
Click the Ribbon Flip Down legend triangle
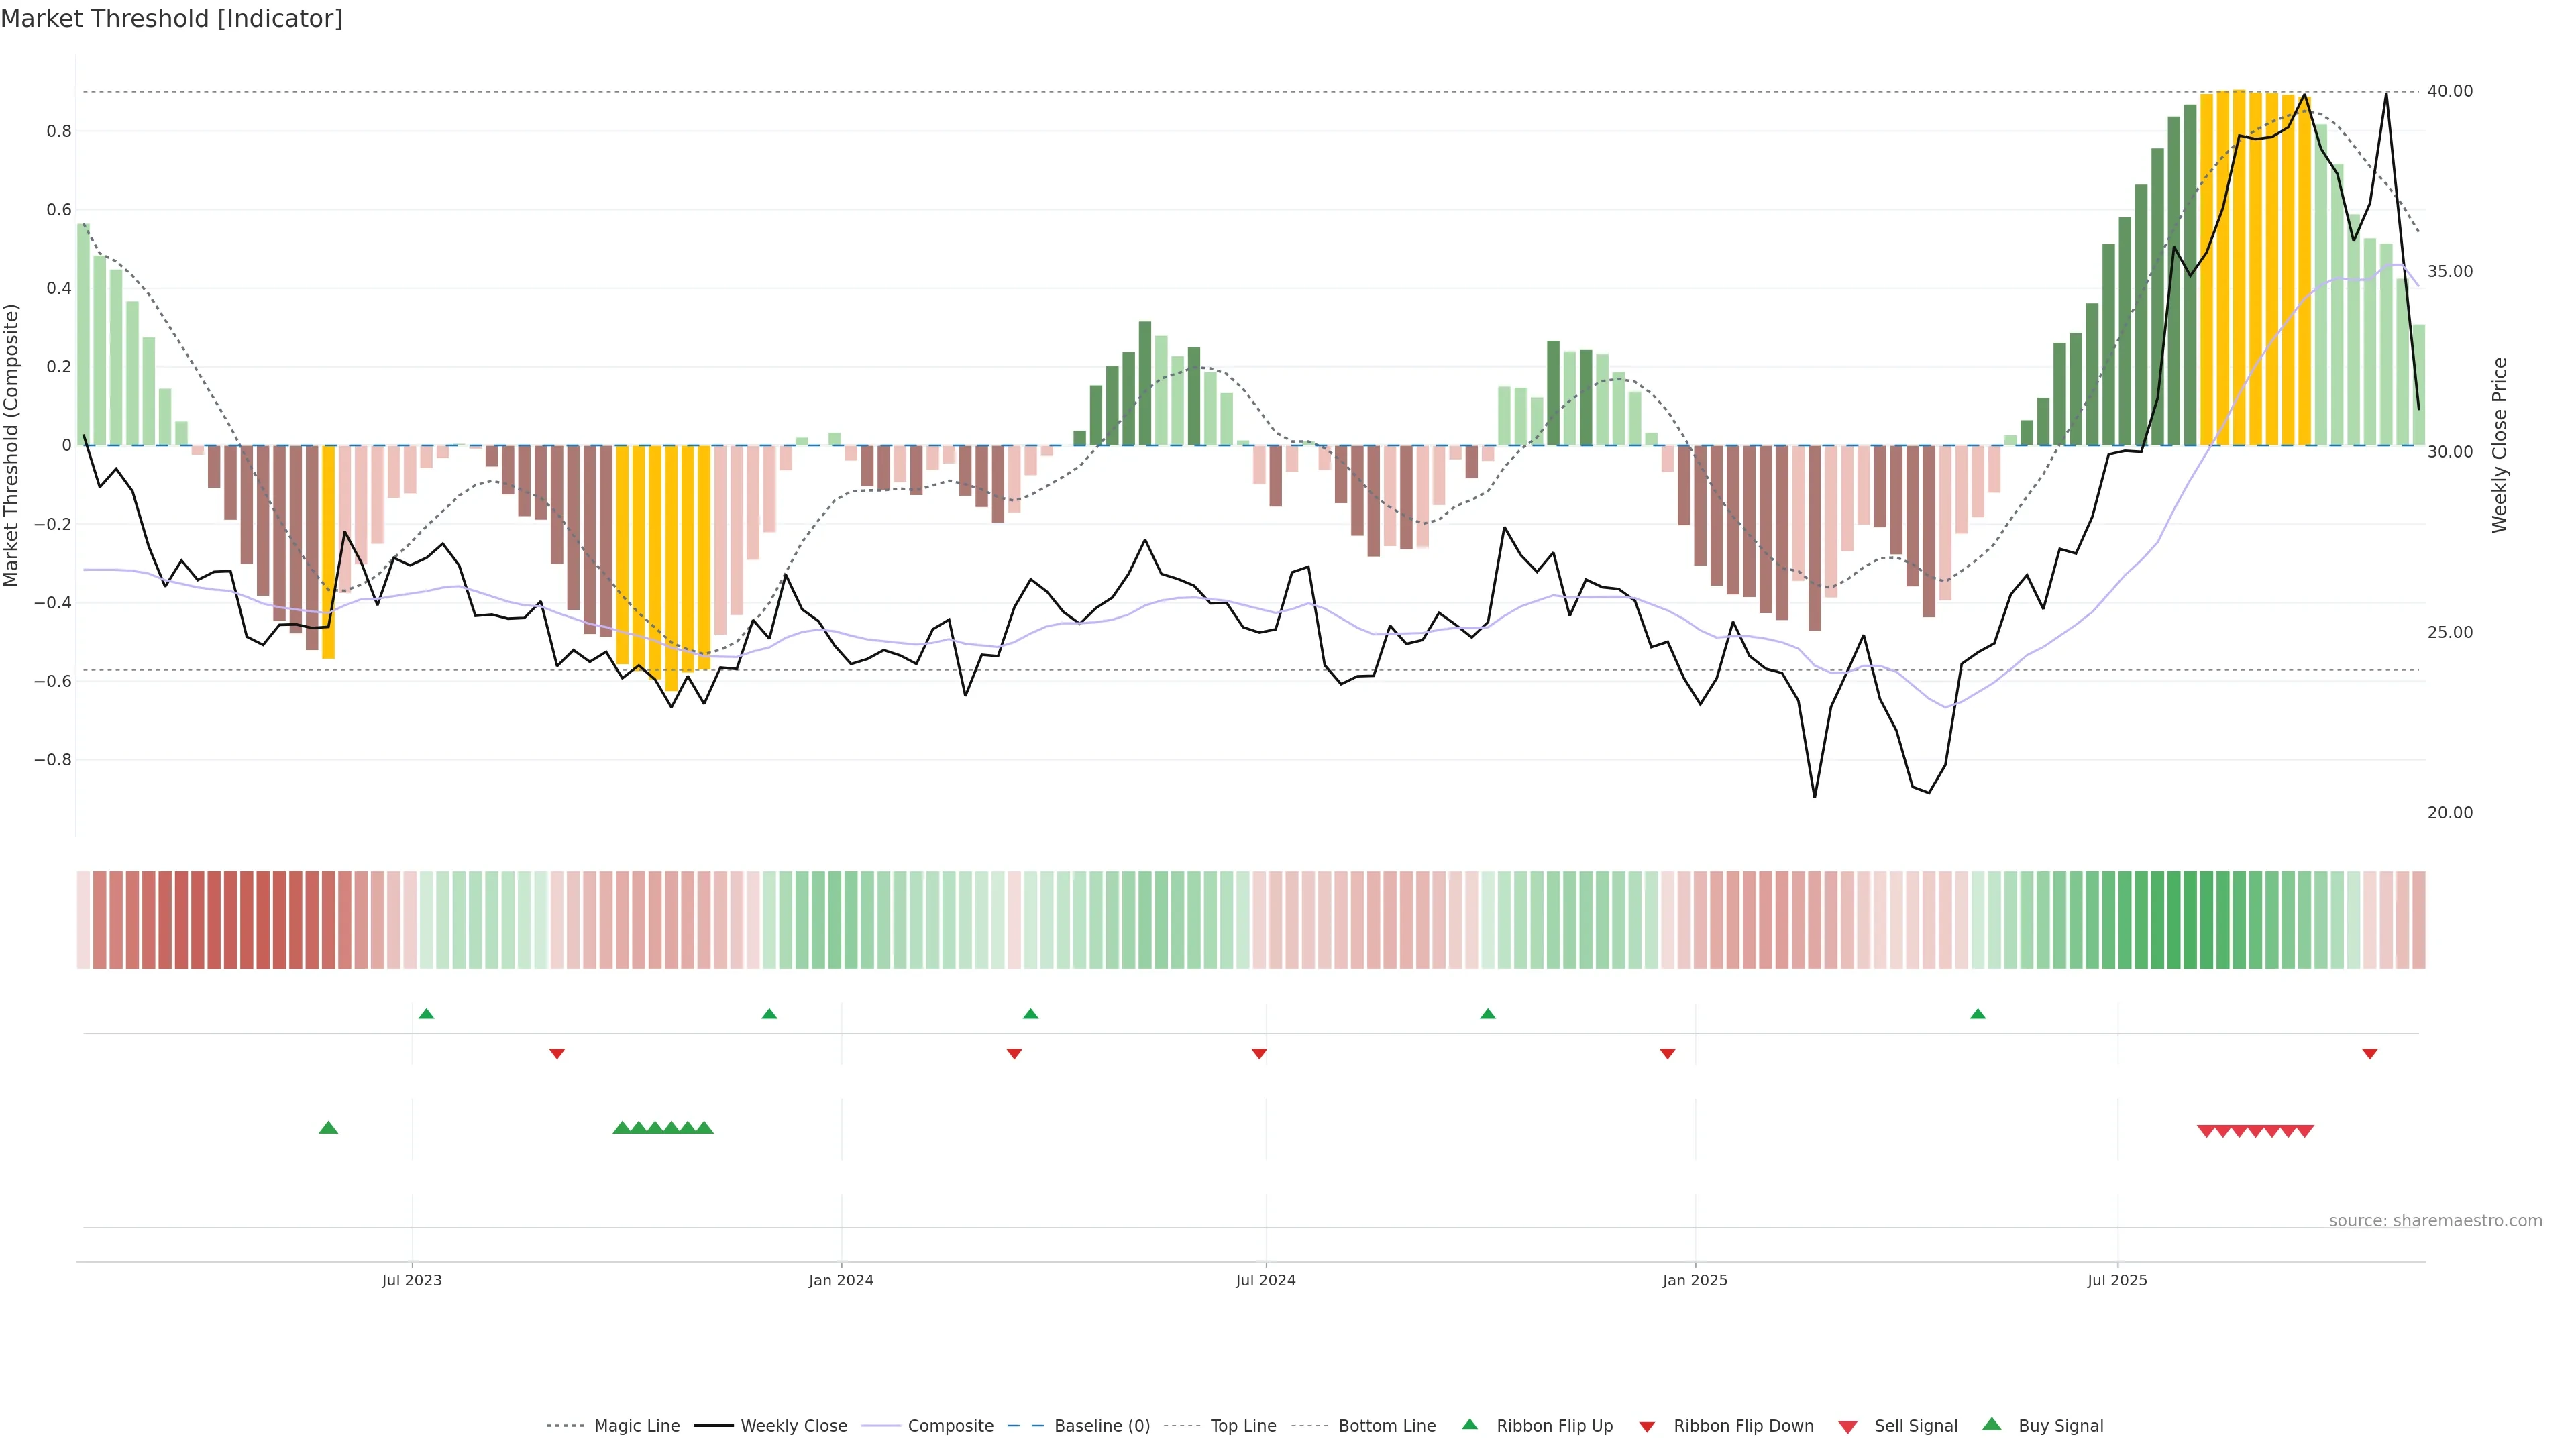coord(1647,1426)
